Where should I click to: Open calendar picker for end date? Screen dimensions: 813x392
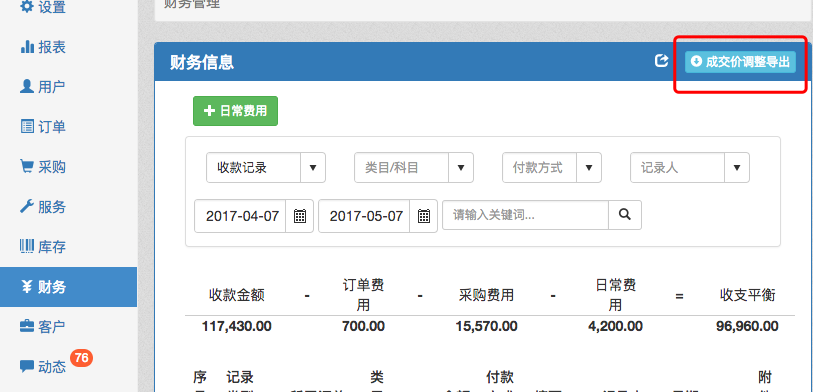(424, 216)
